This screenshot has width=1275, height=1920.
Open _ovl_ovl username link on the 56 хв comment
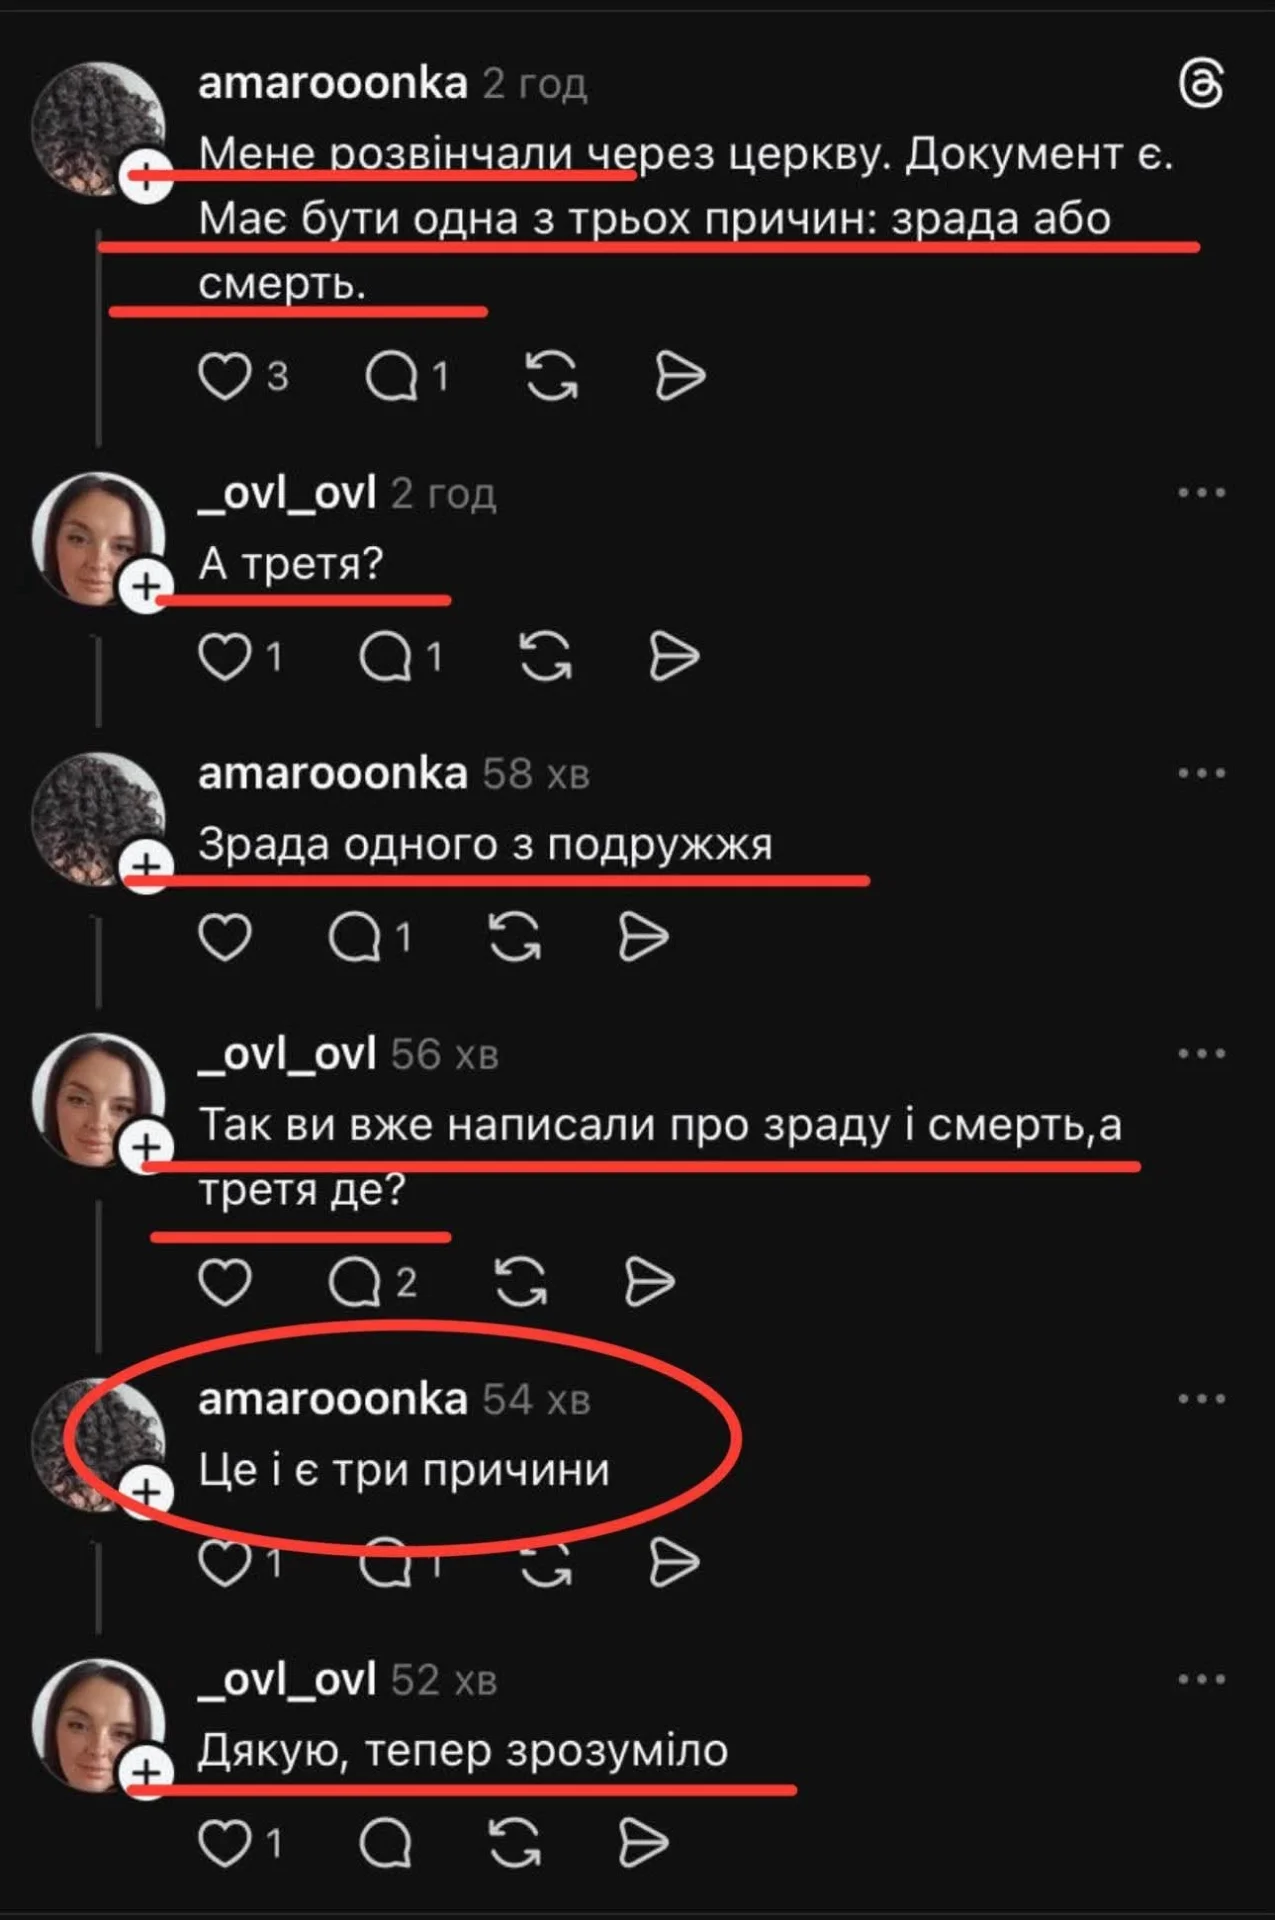287,1054
